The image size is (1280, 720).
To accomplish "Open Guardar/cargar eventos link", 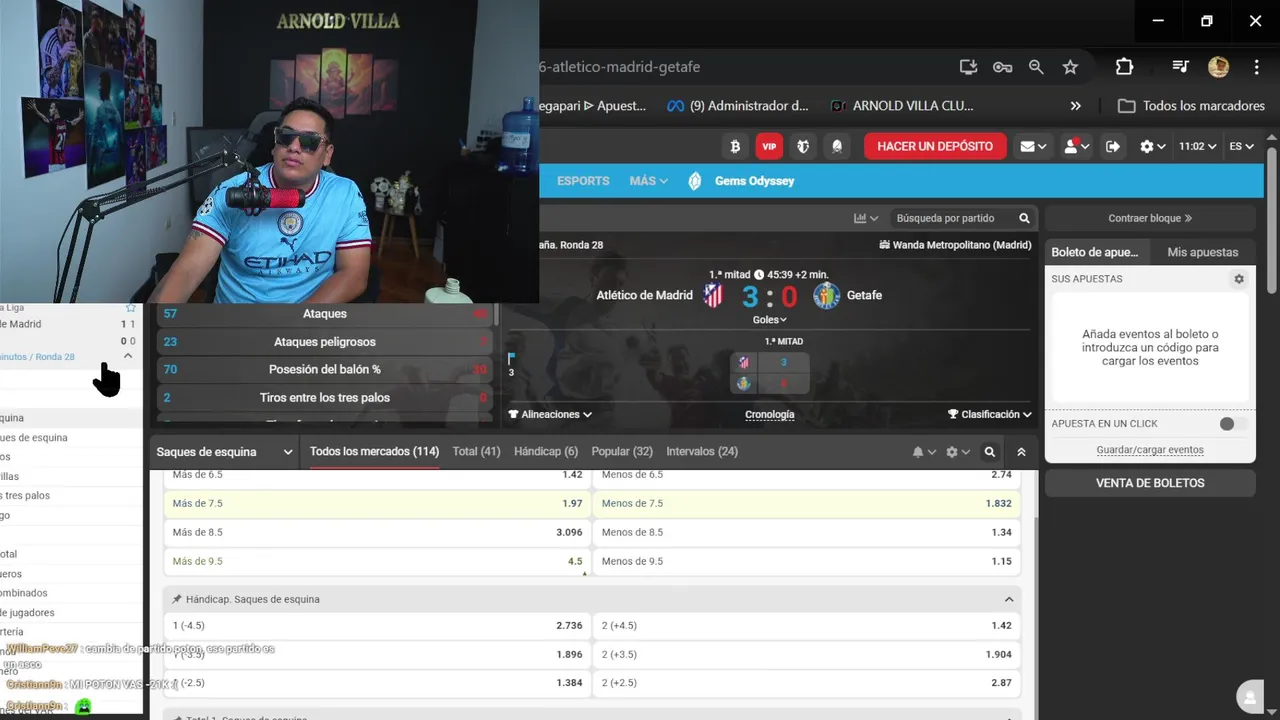I will pos(1150,450).
